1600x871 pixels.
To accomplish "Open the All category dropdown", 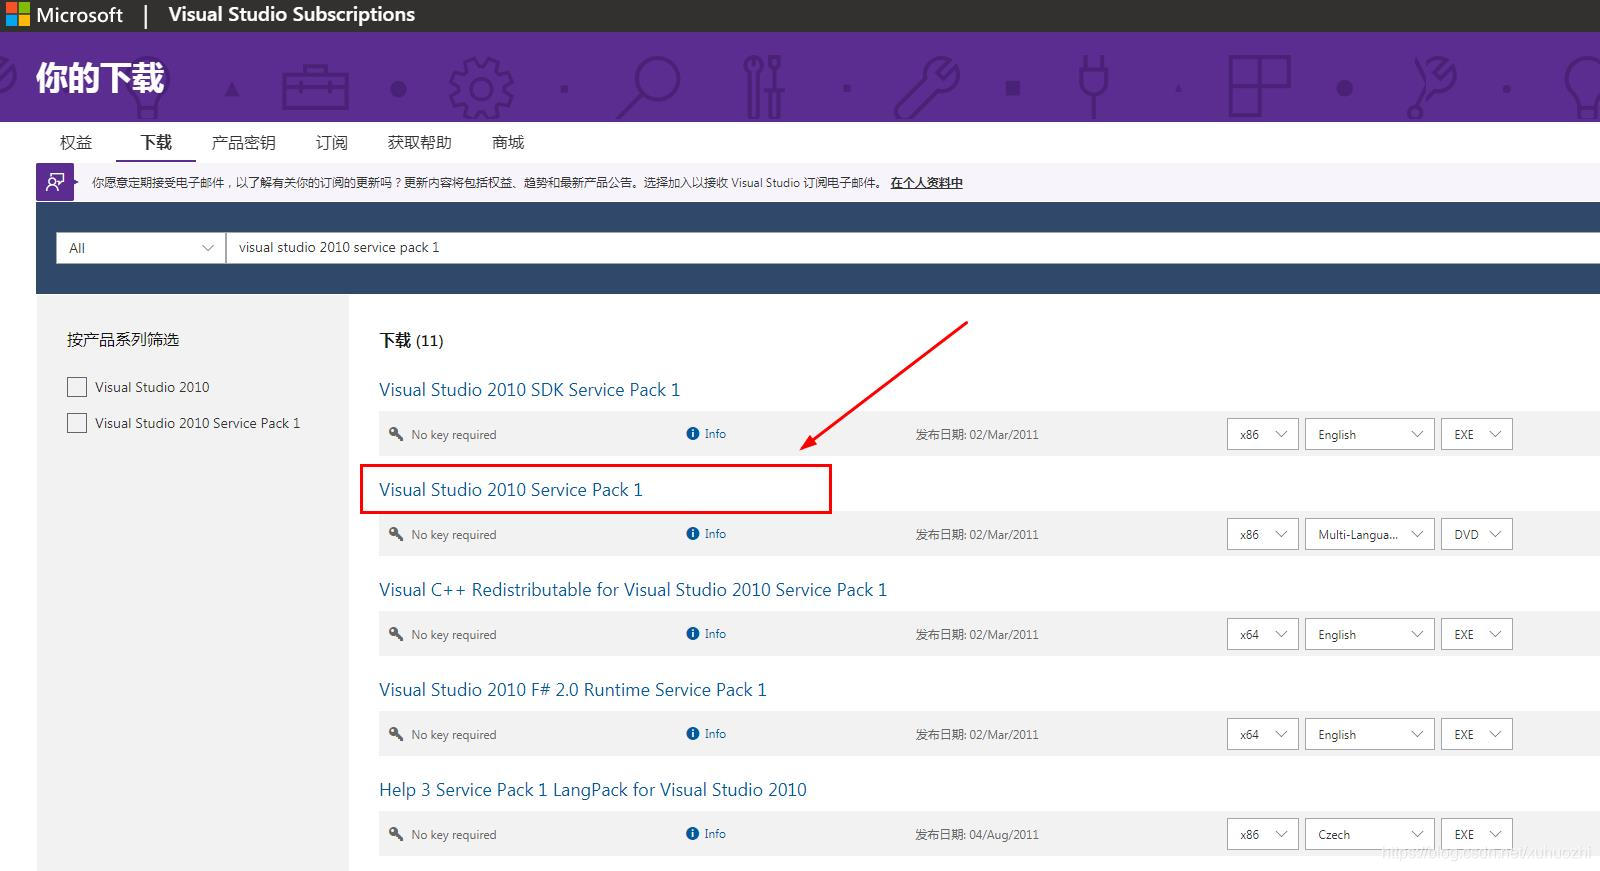I will (141, 248).
